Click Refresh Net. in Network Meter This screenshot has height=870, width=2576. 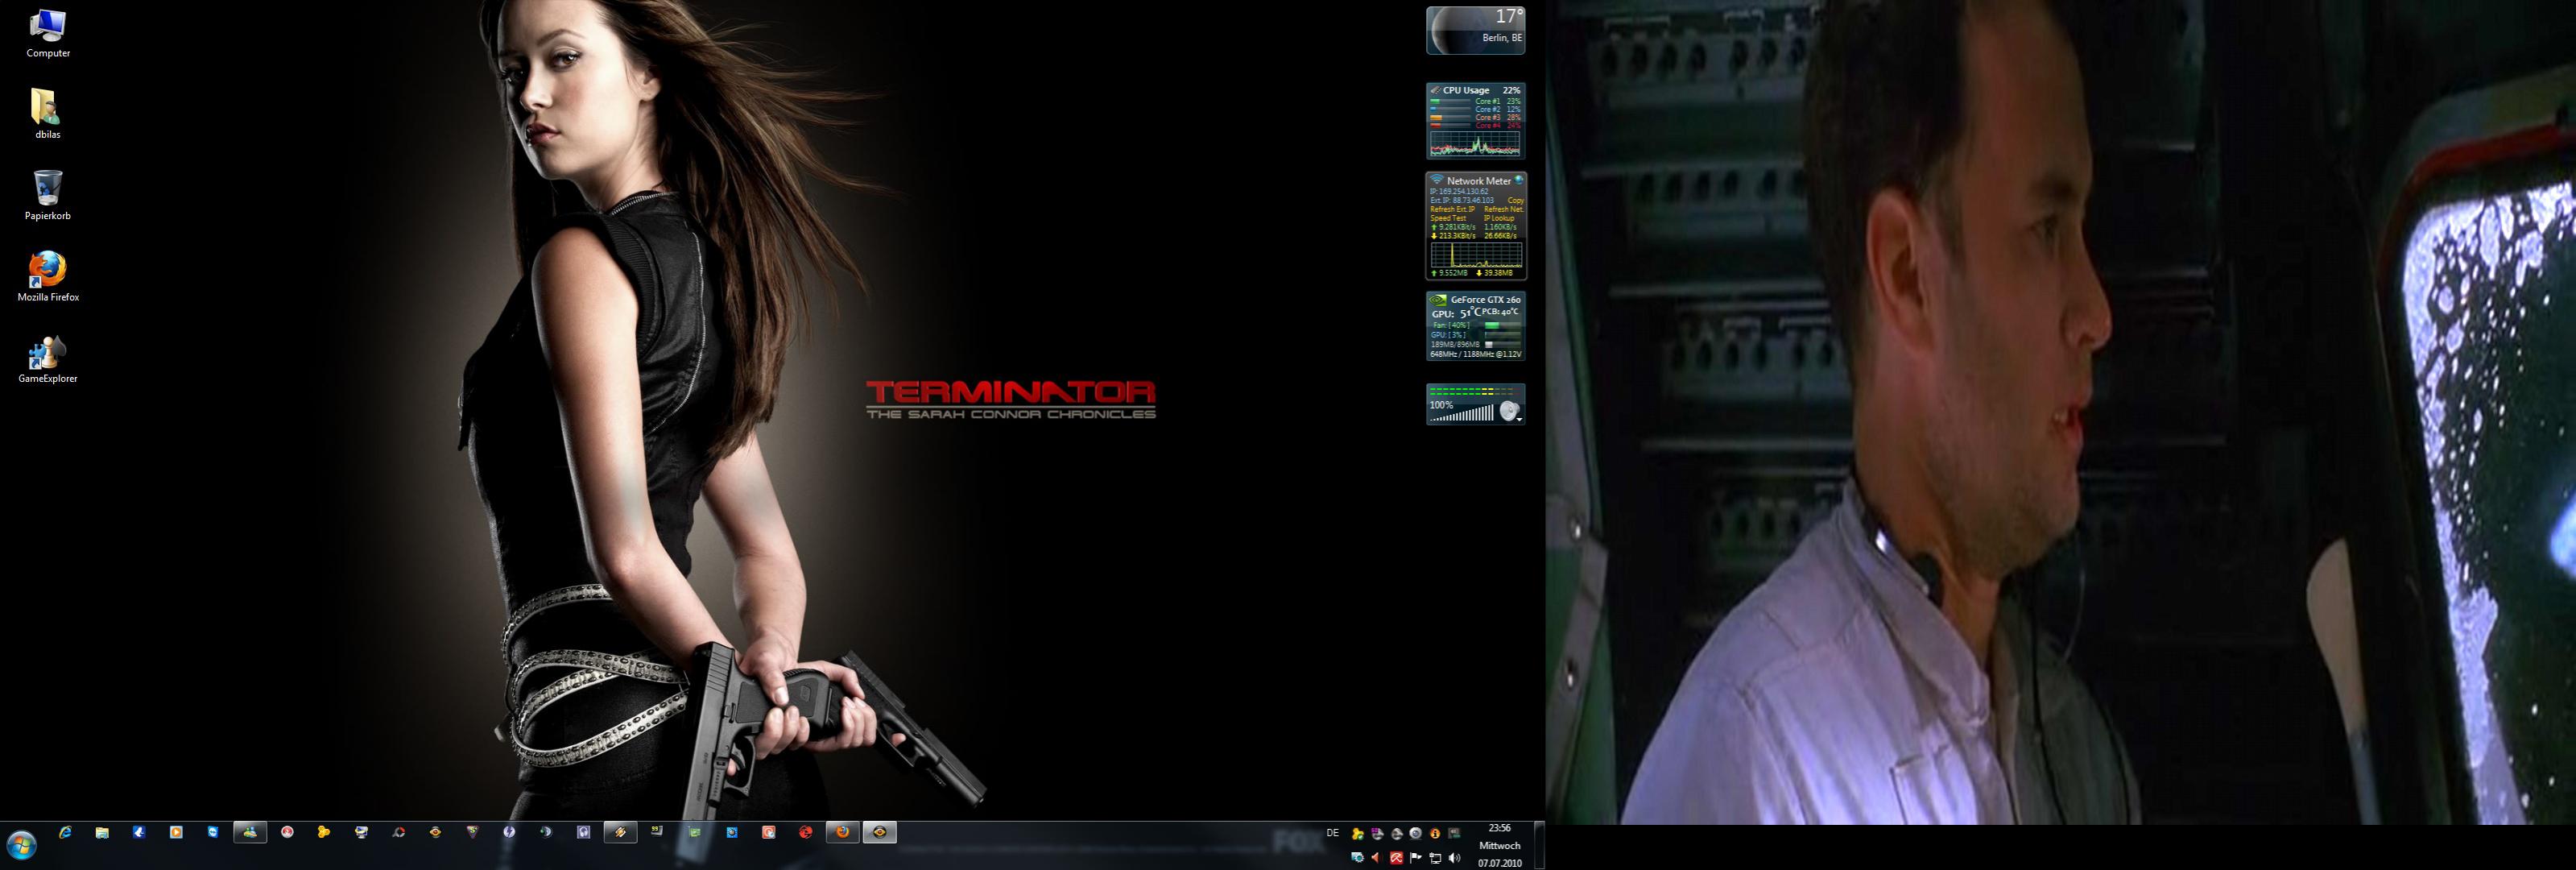pyautogui.click(x=1504, y=209)
